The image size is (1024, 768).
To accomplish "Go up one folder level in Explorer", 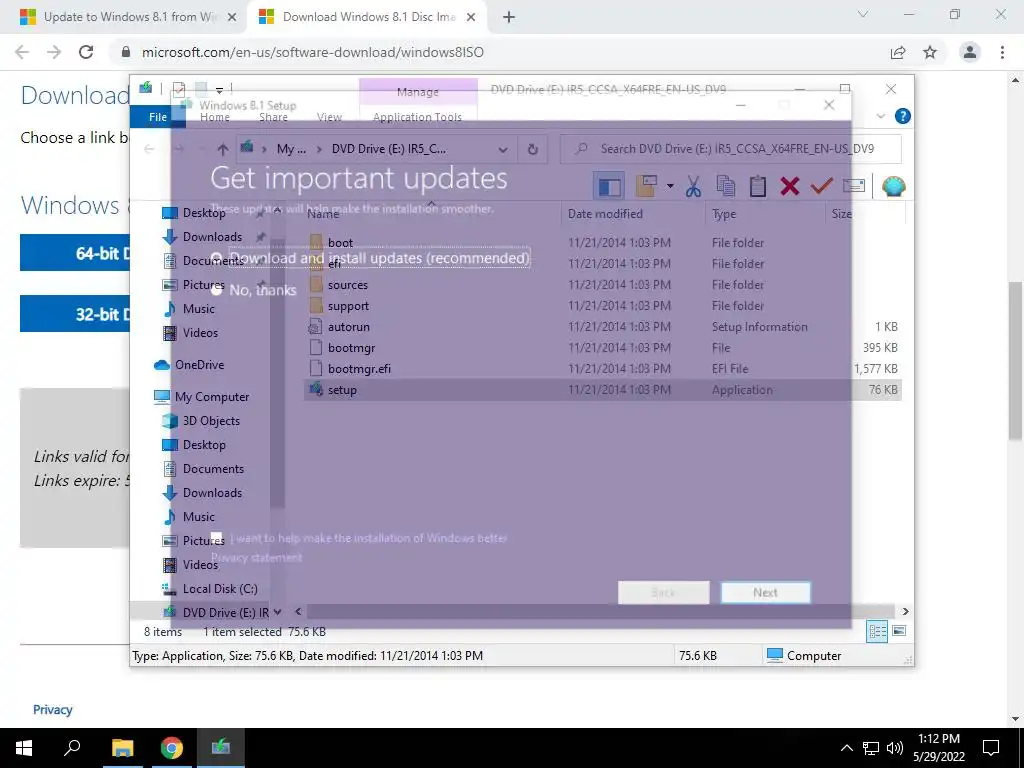I will click(x=223, y=149).
